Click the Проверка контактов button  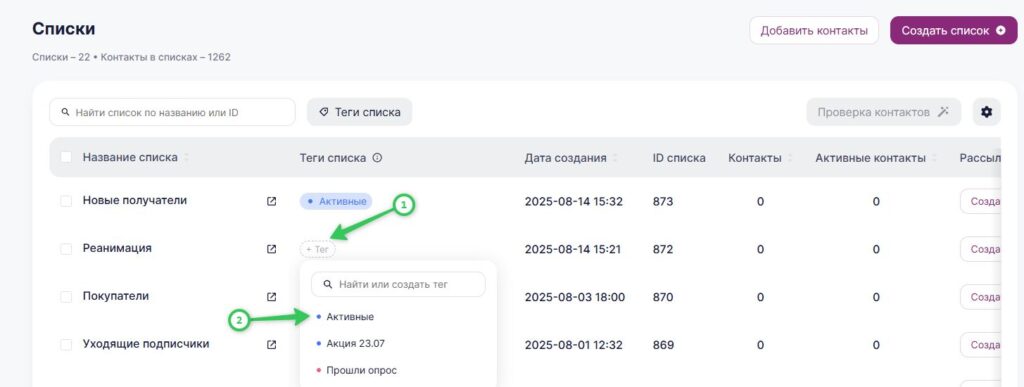click(x=884, y=112)
